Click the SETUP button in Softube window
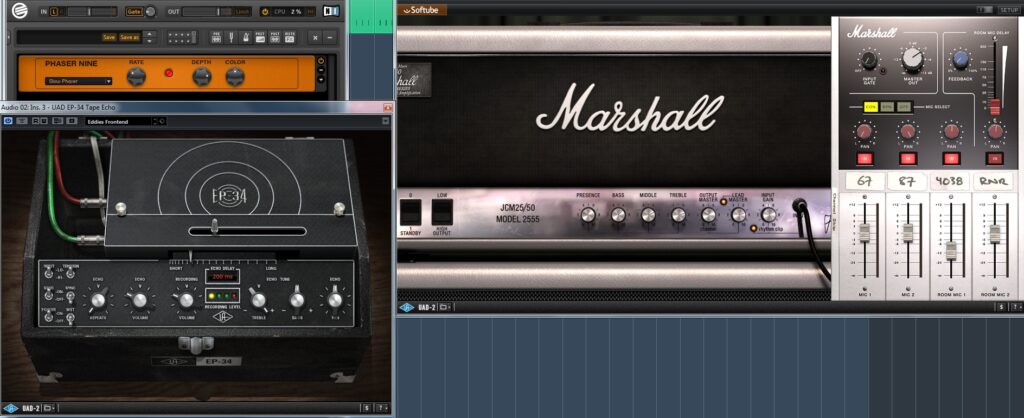1024x418 pixels. coord(1008,10)
